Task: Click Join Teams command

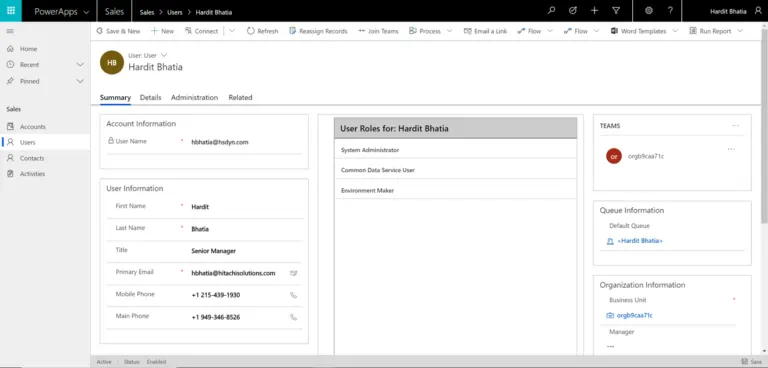Action: (x=378, y=31)
